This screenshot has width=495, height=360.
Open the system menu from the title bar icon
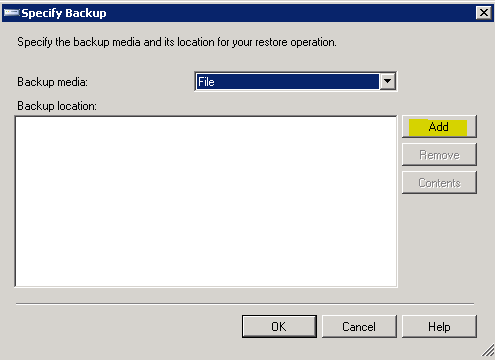point(11,13)
